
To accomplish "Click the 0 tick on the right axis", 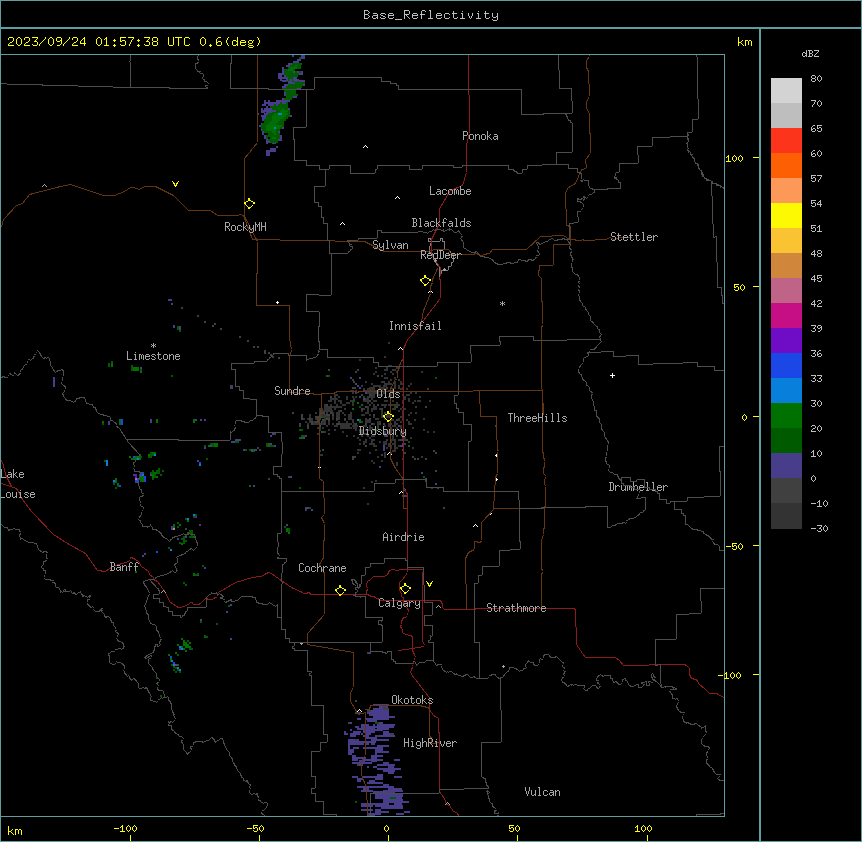I will coord(744,417).
